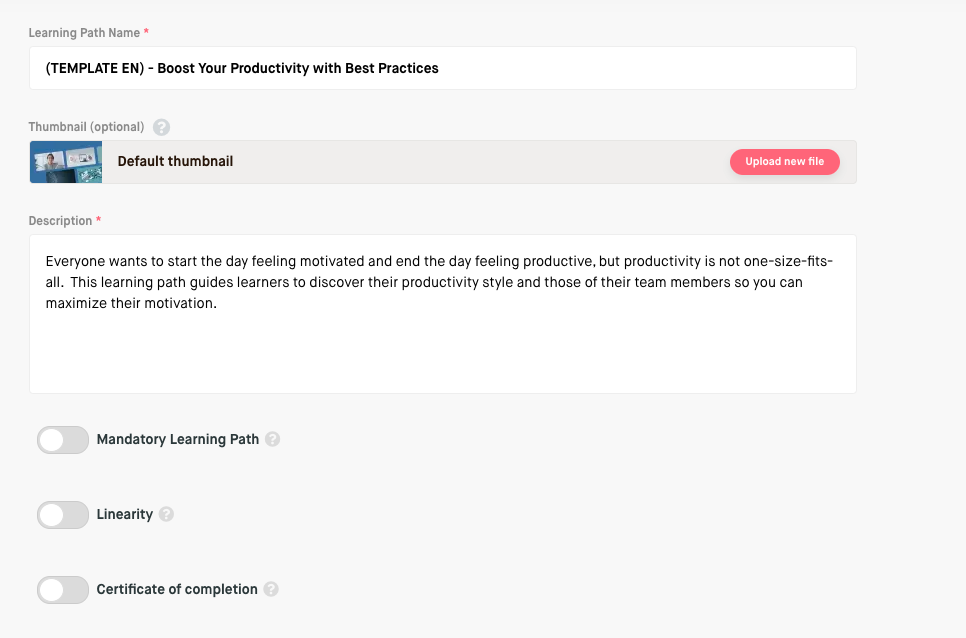Open the Thumbnail help question mark icon
The image size is (966, 638).
pyautogui.click(x=161, y=127)
